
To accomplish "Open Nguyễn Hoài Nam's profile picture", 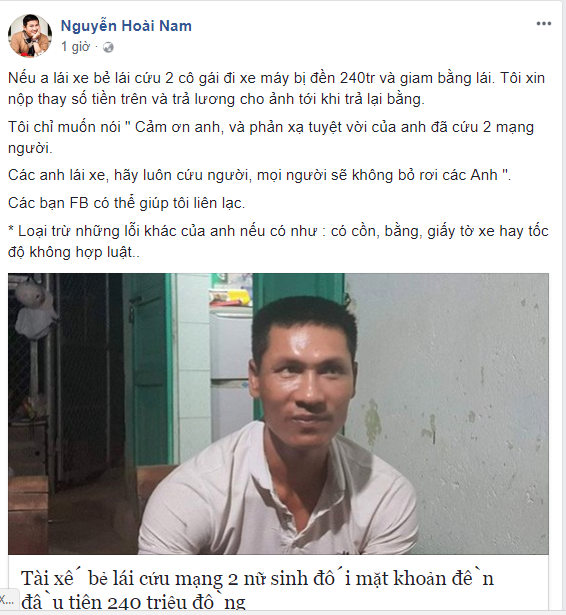I will (x=30, y=35).
